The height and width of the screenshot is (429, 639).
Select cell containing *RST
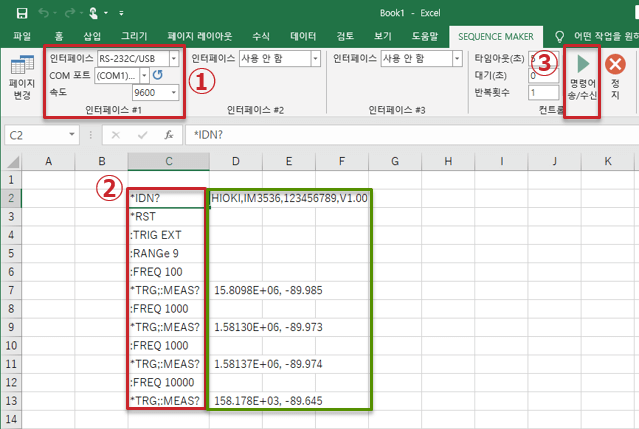coord(168,217)
